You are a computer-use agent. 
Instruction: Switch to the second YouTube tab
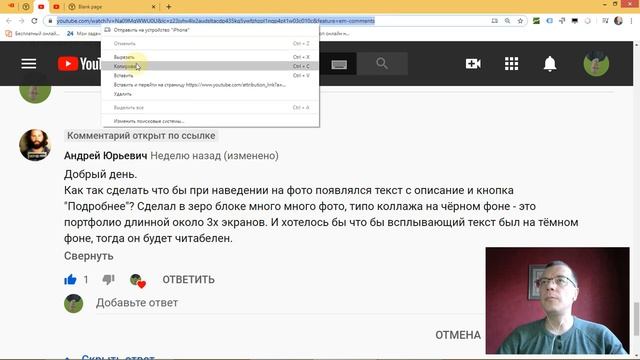pos(56,7)
